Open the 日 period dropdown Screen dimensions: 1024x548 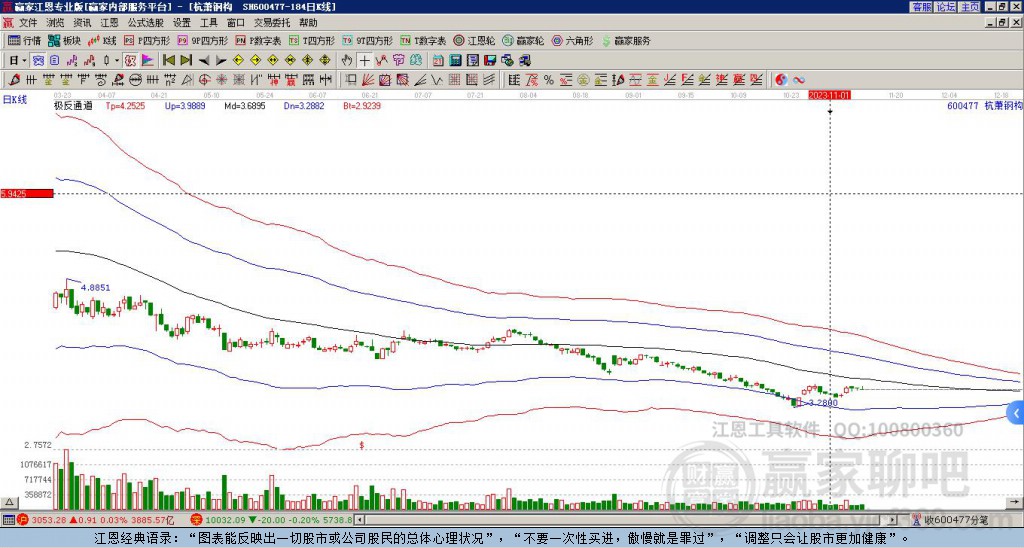pos(18,61)
